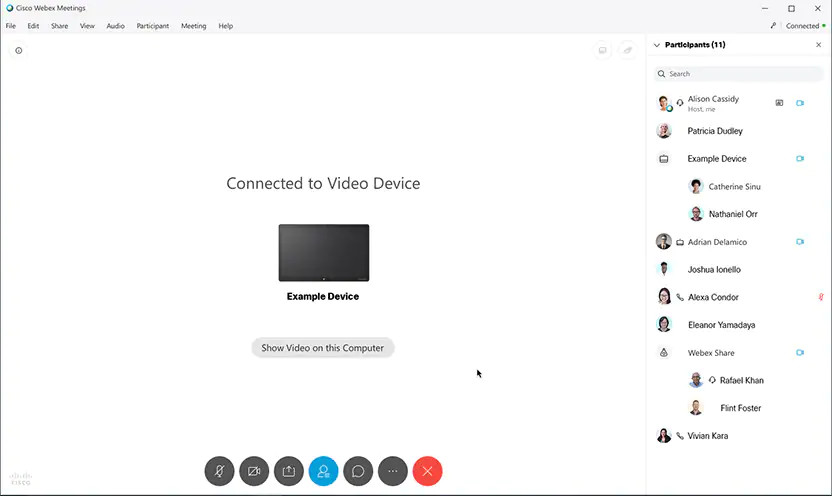This screenshot has width=832, height=496.
Task: Open the chat bubble button
Action: point(358,471)
